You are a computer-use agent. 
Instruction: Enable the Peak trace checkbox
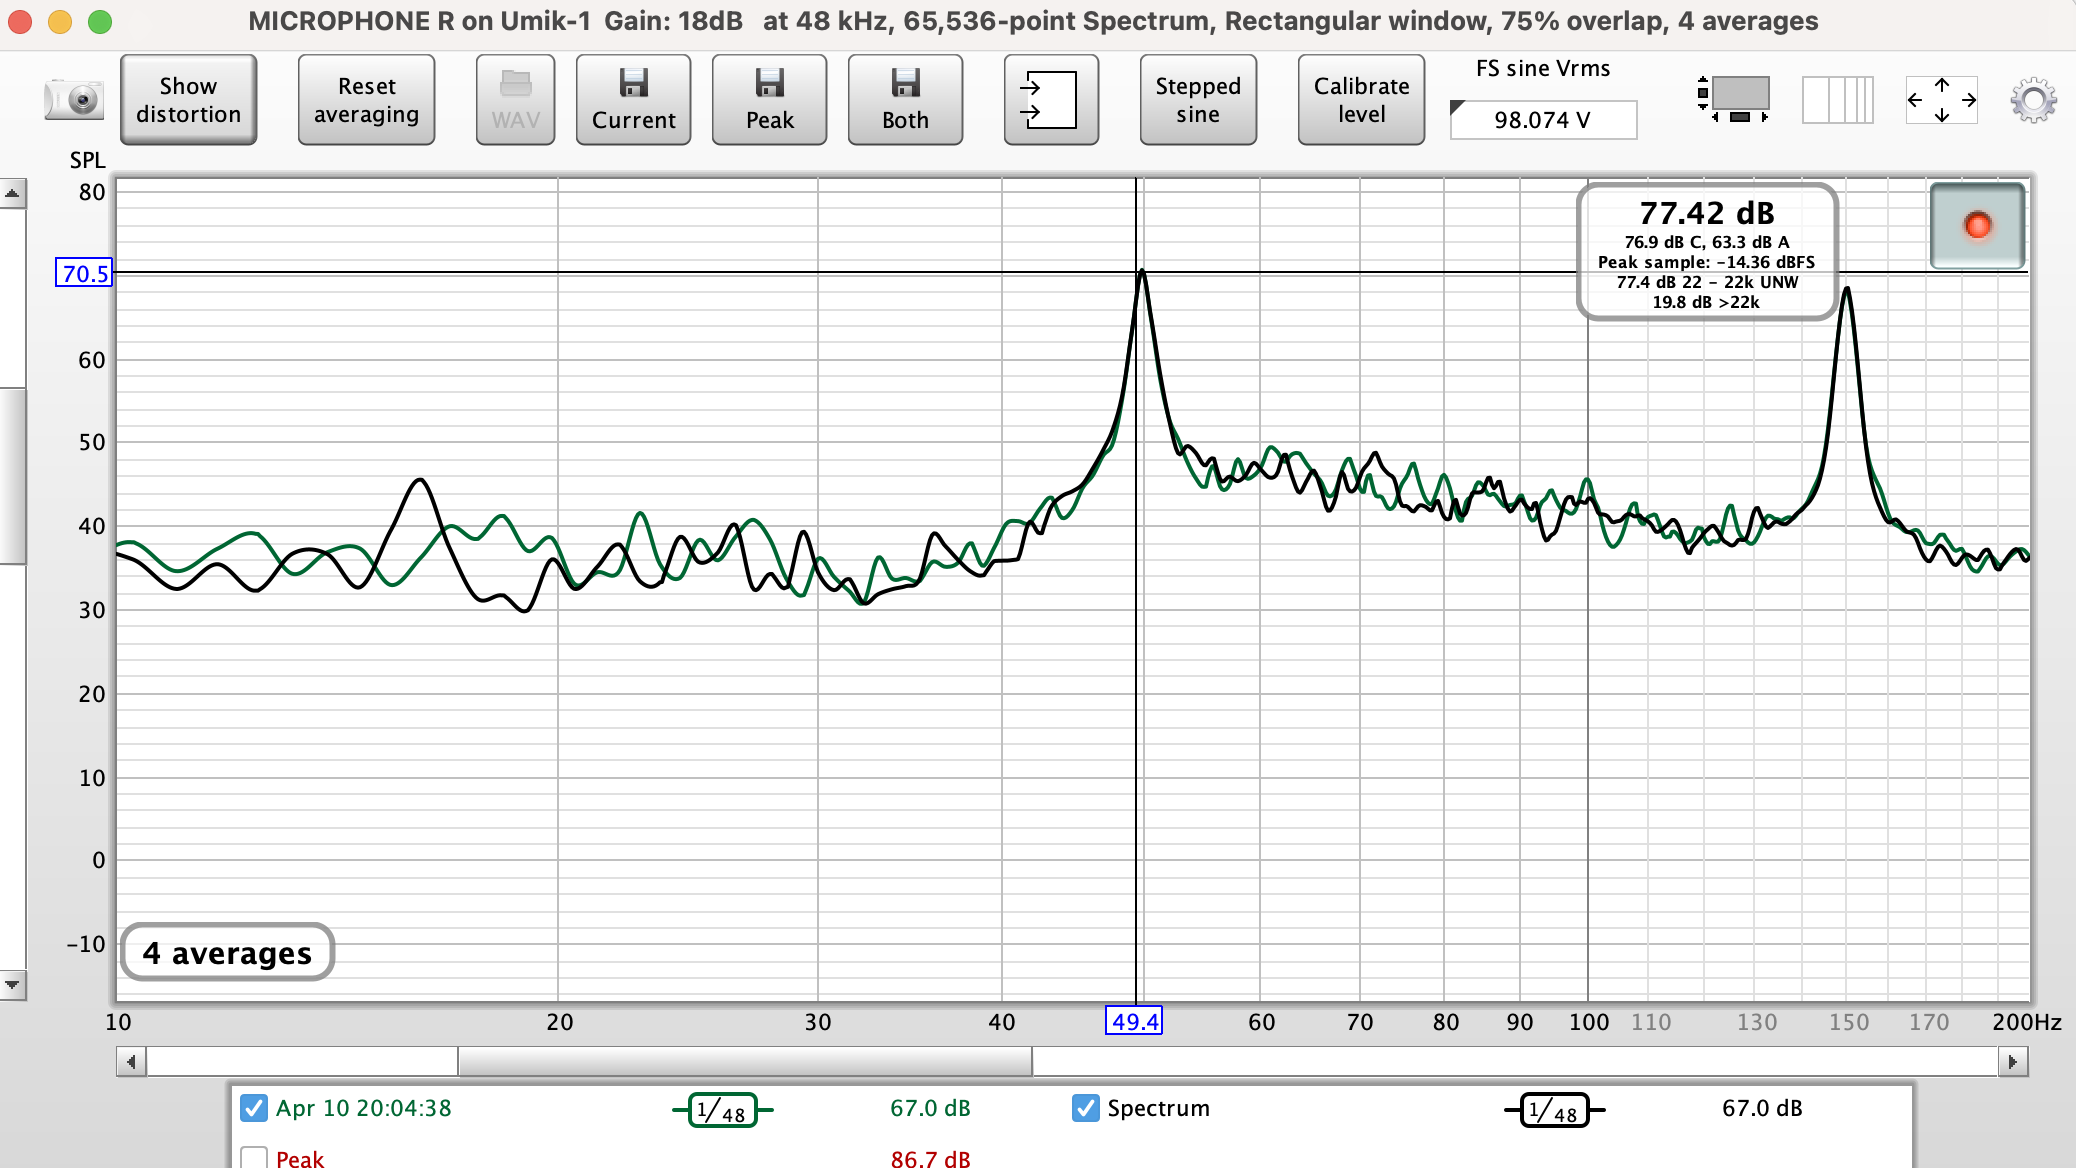tap(254, 1158)
